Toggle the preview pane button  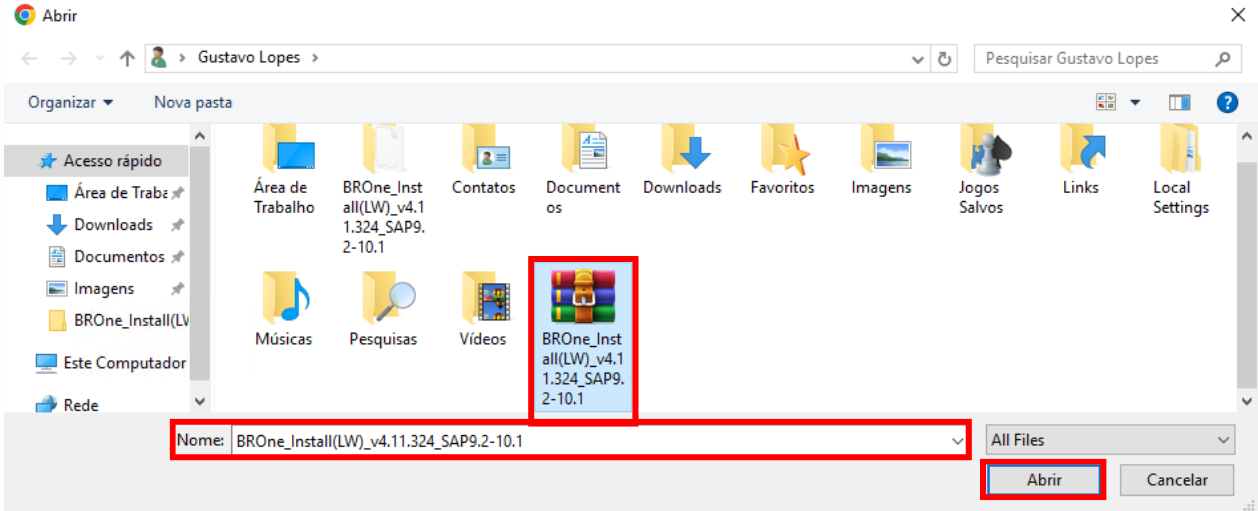pos(1180,102)
